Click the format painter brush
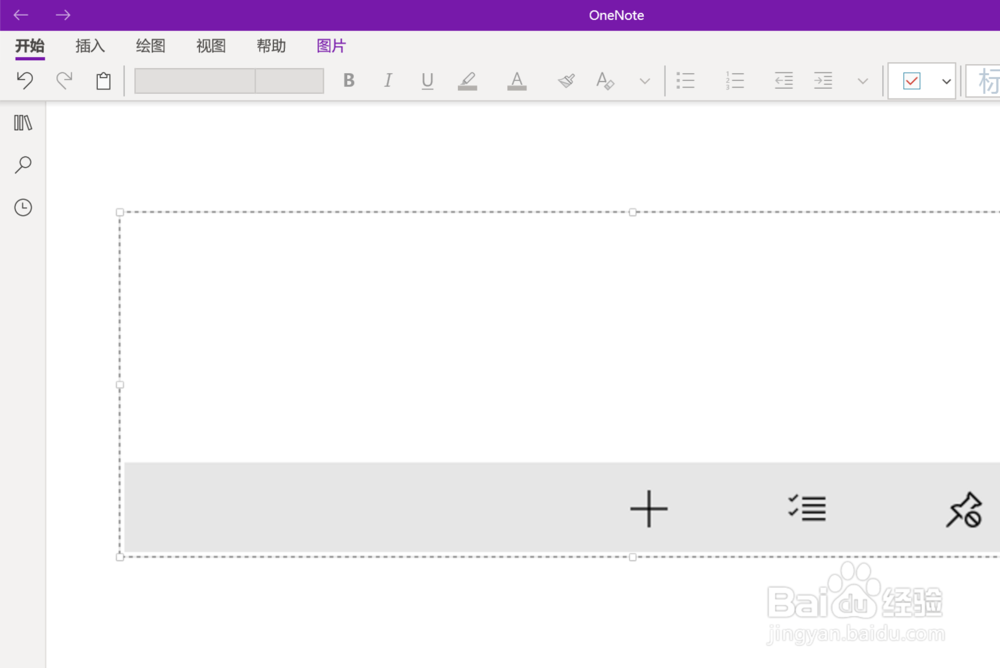 pos(566,81)
